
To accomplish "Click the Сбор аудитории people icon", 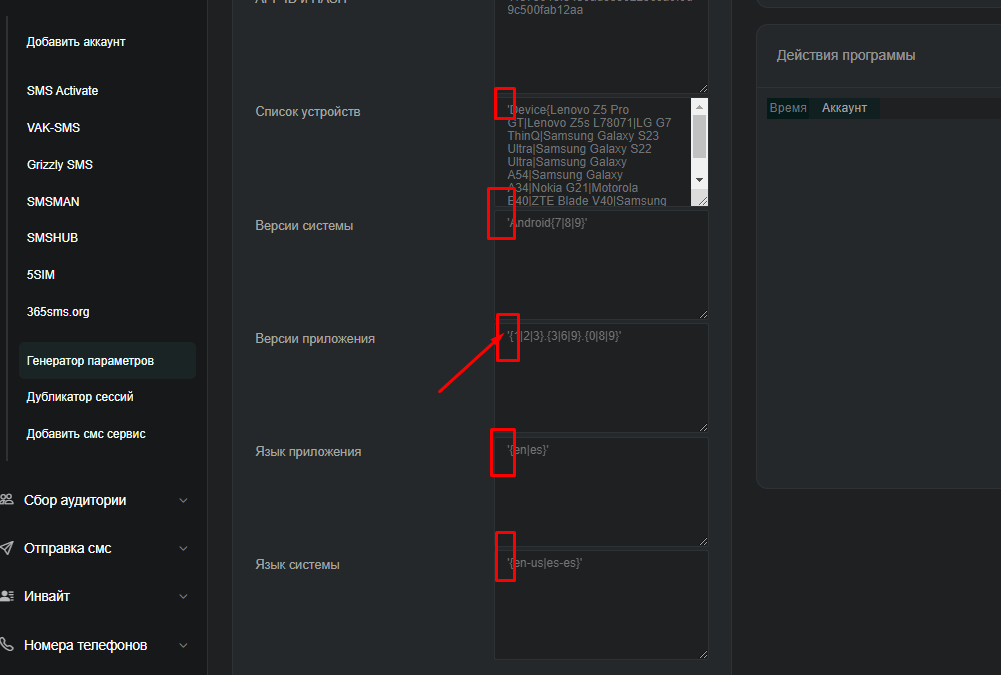I will (x=7, y=500).
